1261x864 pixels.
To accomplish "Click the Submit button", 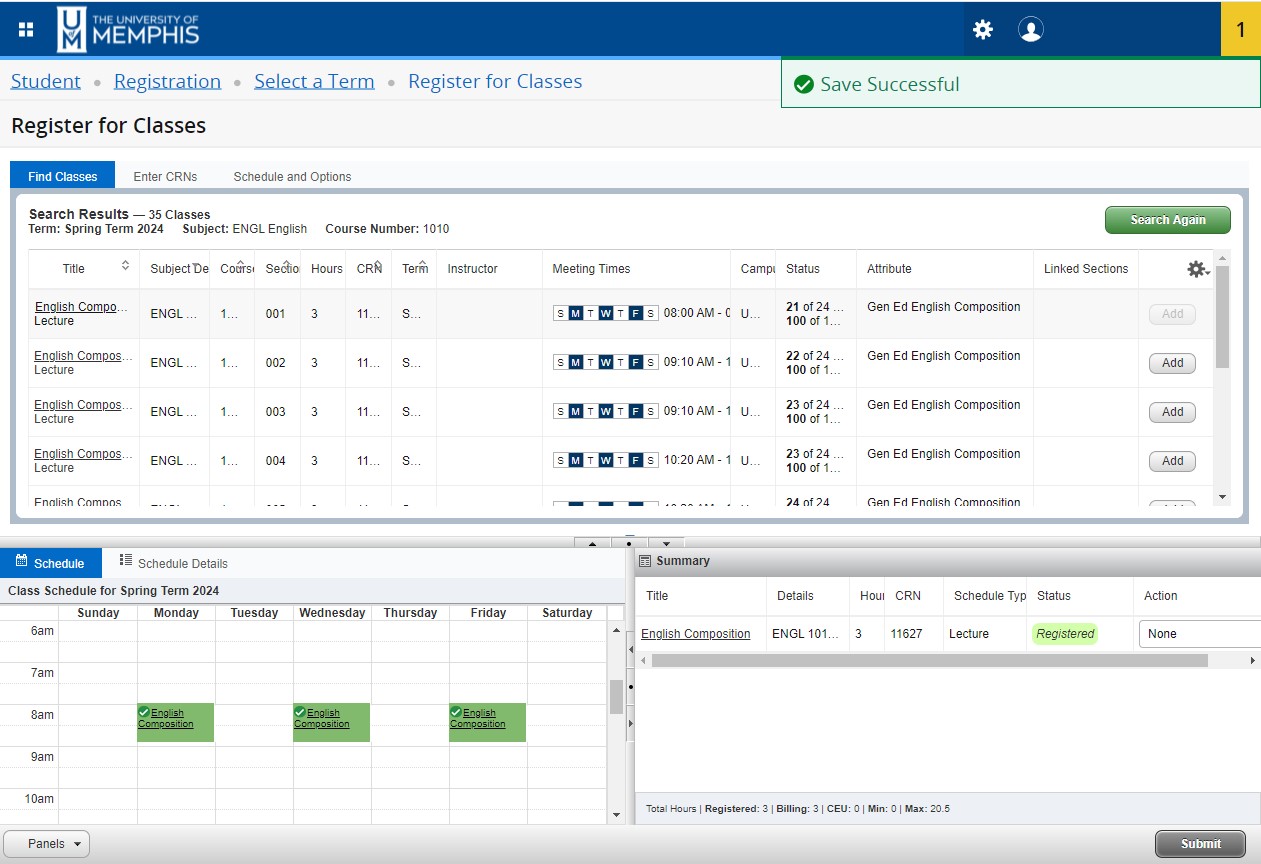I will [x=1200, y=844].
